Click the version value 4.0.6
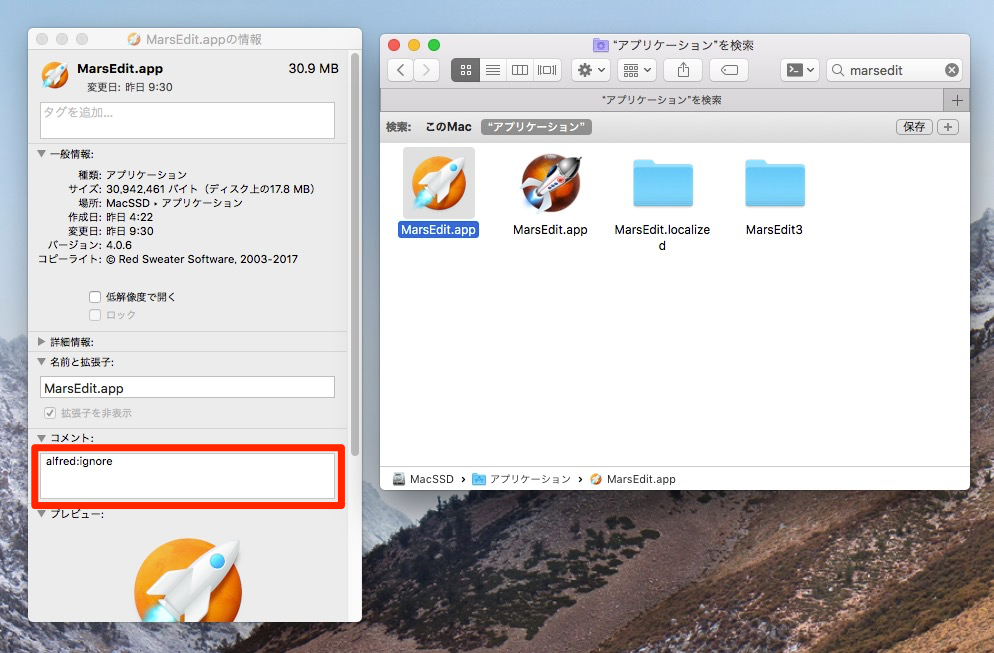The height and width of the screenshot is (653, 994). [x=119, y=245]
